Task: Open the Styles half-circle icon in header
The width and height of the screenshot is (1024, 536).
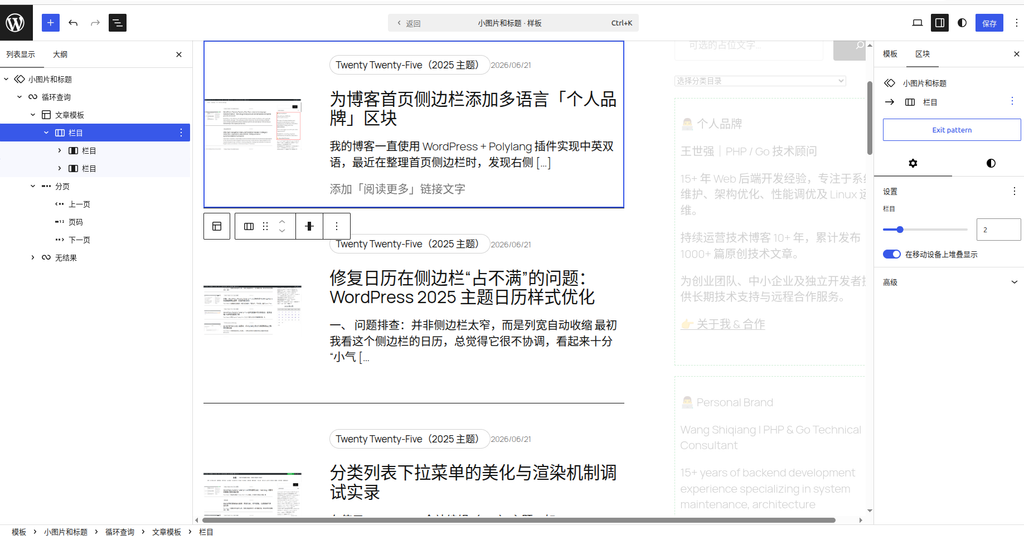Action: (x=962, y=23)
